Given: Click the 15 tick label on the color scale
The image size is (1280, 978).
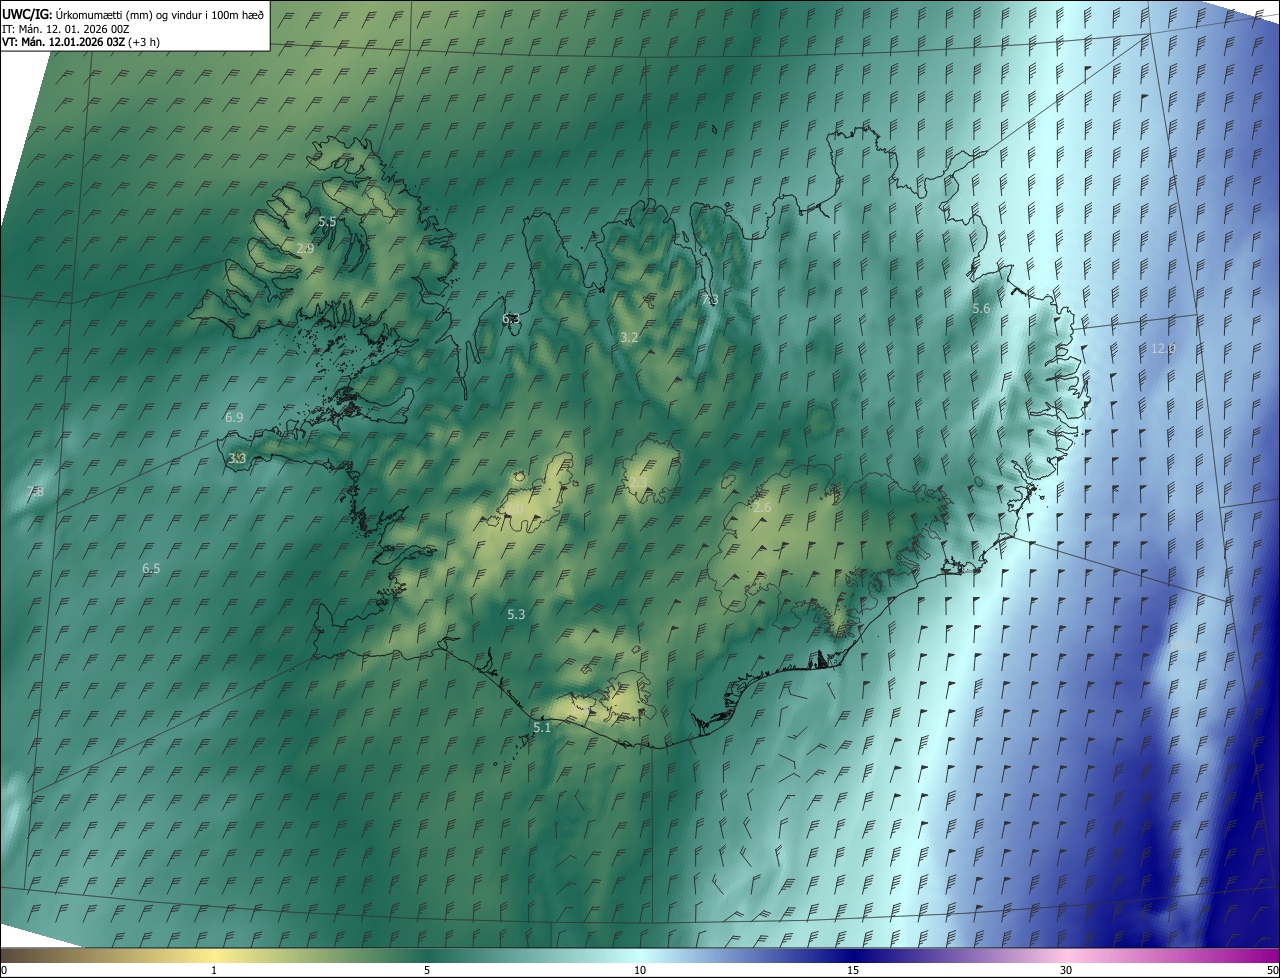Looking at the screenshot, I should click(853, 970).
